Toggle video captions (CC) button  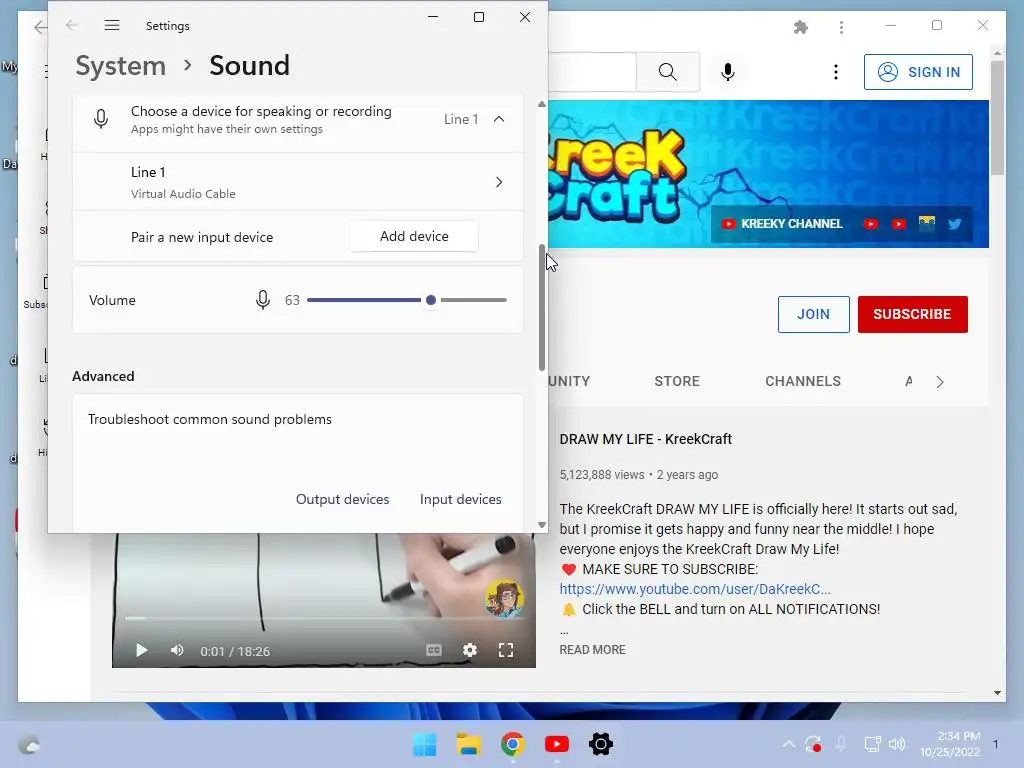coord(434,650)
